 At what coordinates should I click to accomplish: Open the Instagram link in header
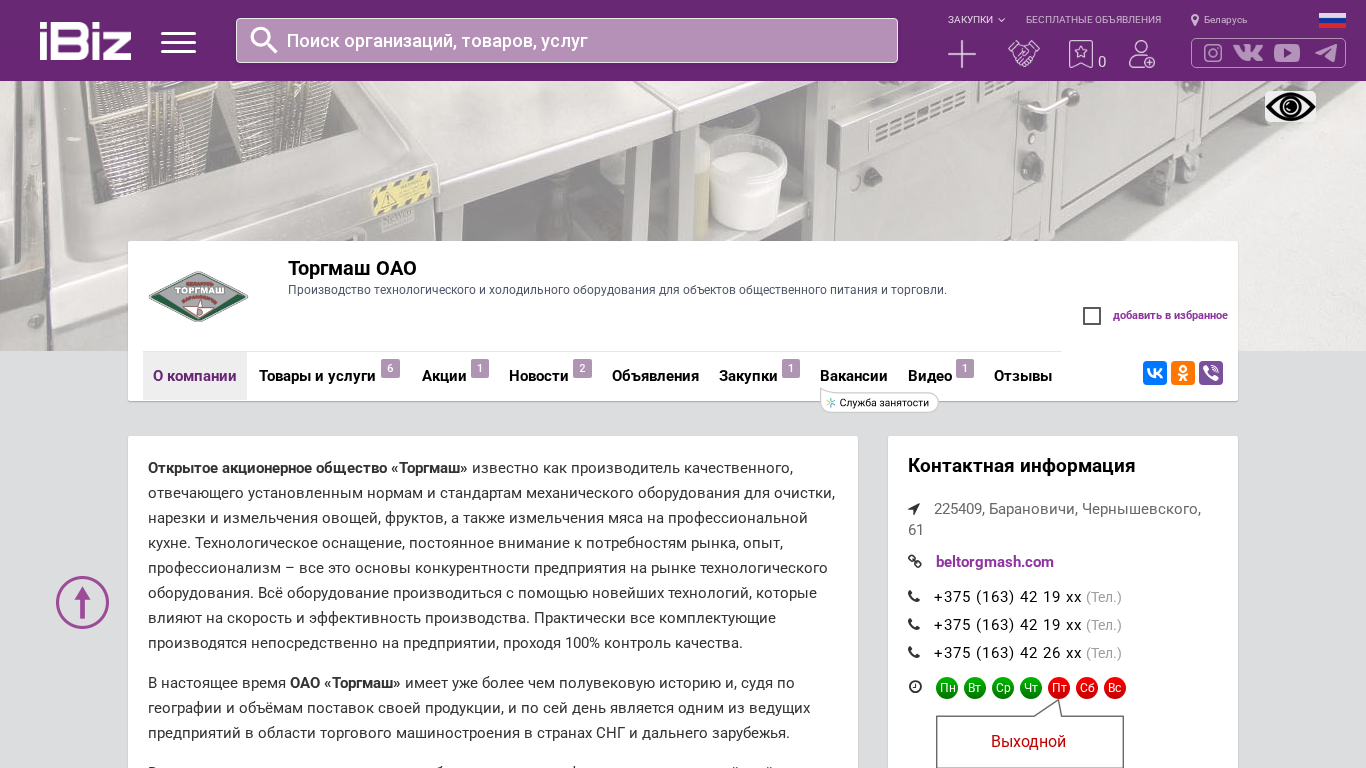click(x=1212, y=53)
